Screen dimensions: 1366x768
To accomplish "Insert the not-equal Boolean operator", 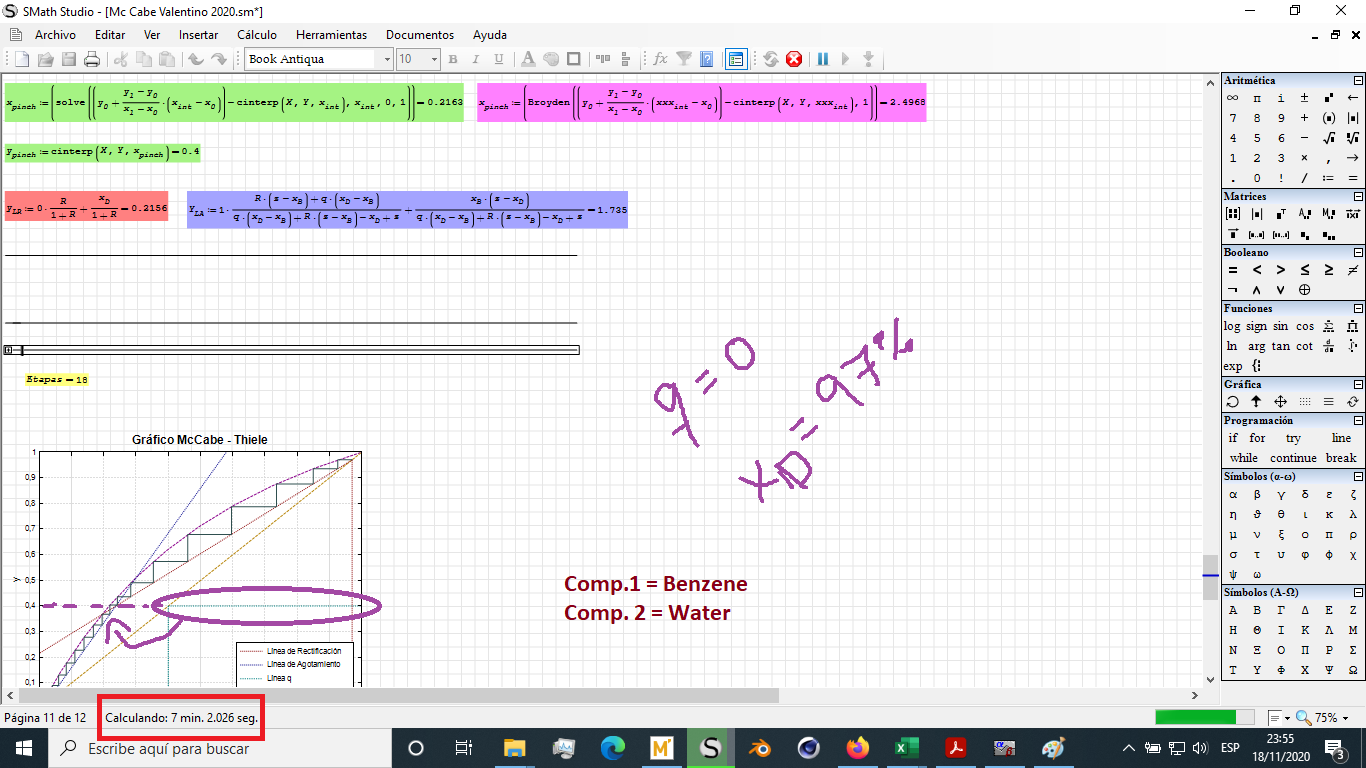I will pyautogui.click(x=1353, y=270).
